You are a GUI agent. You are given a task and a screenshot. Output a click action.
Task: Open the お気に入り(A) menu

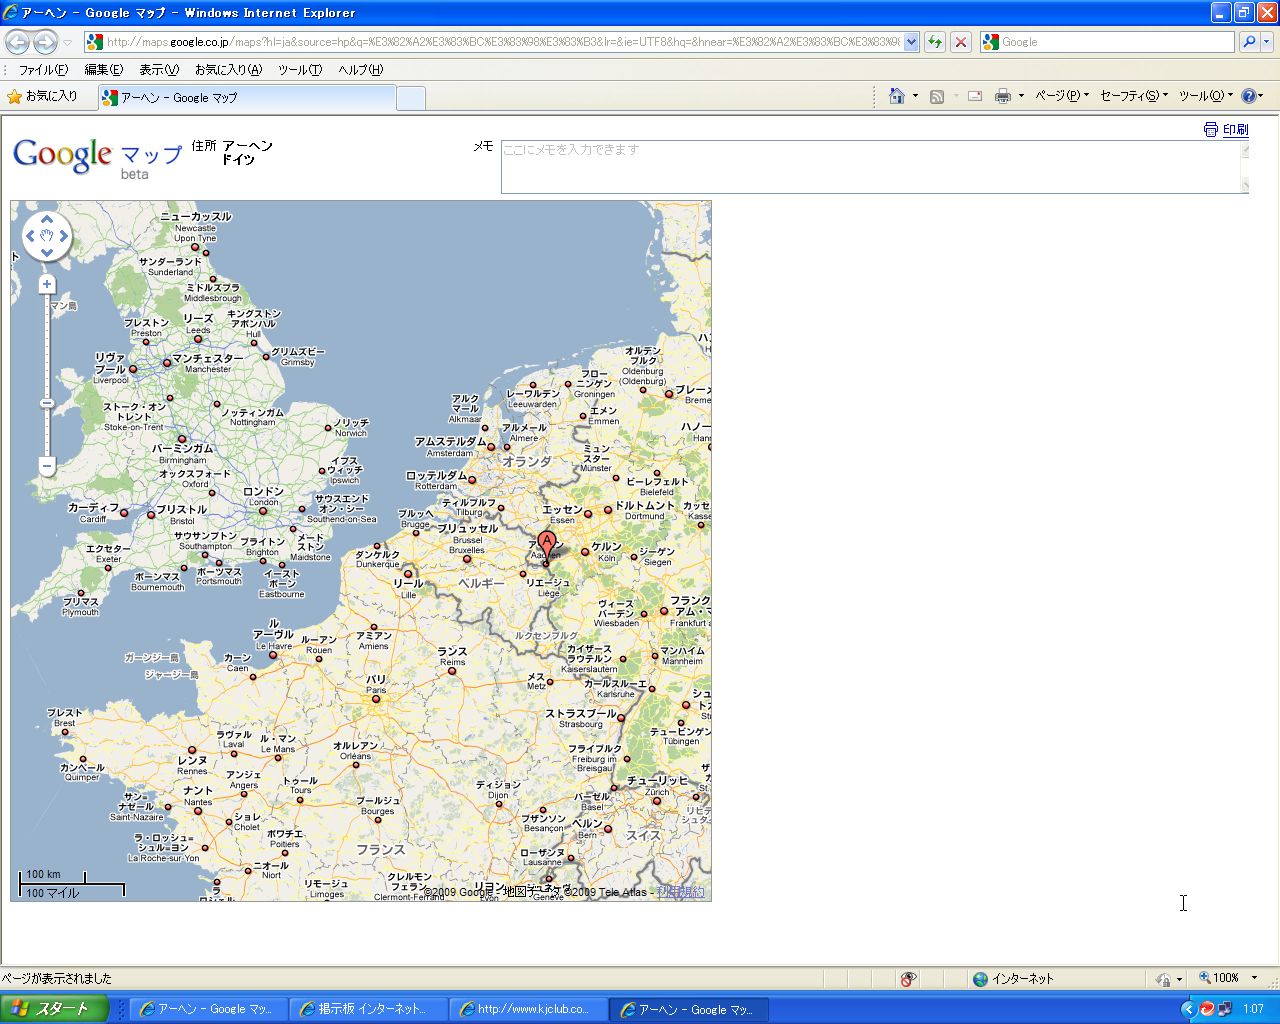[228, 70]
